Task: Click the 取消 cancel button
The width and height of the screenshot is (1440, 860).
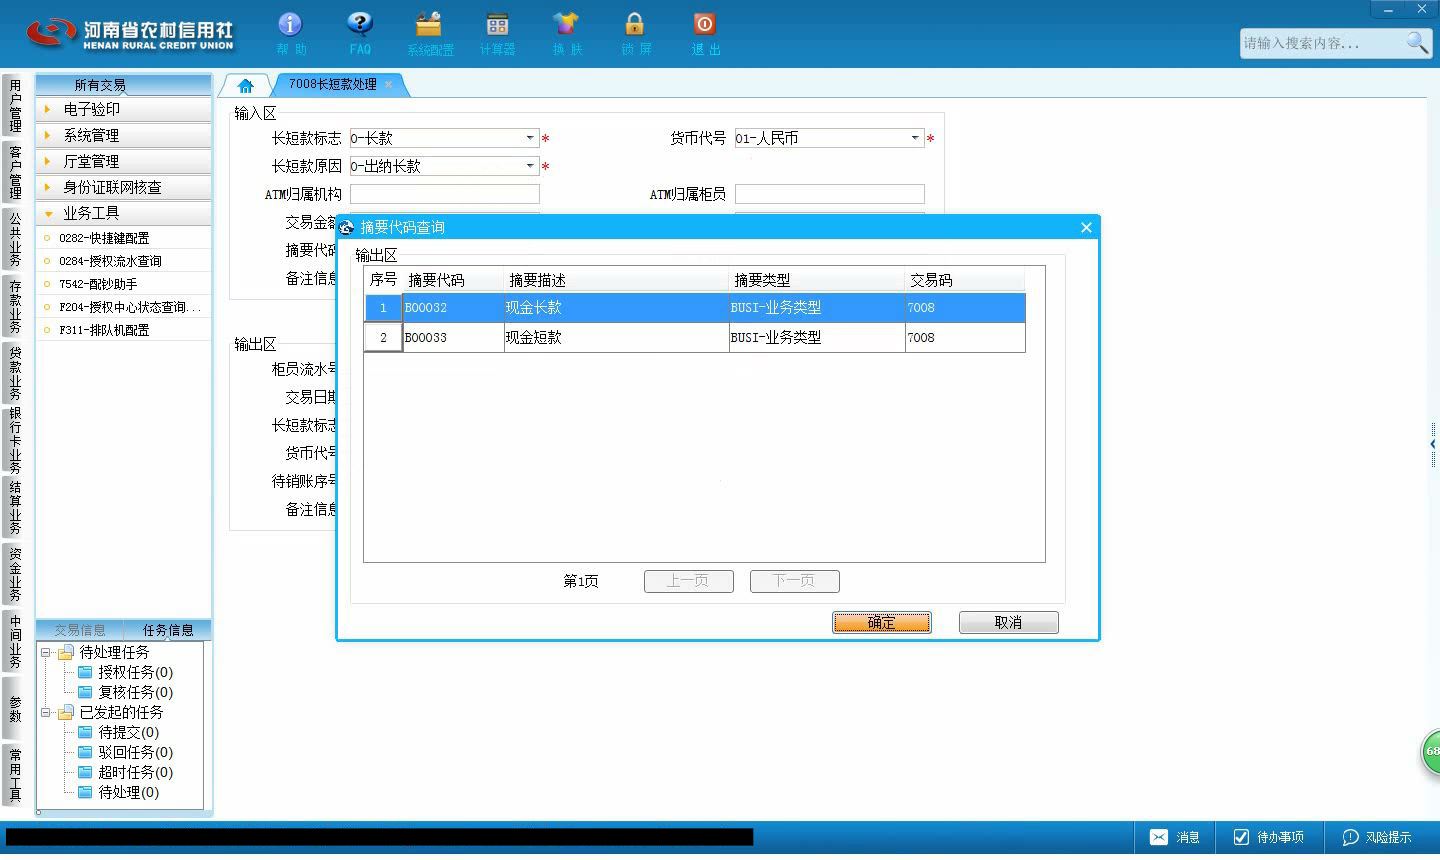Action: (x=1008, y=622)
